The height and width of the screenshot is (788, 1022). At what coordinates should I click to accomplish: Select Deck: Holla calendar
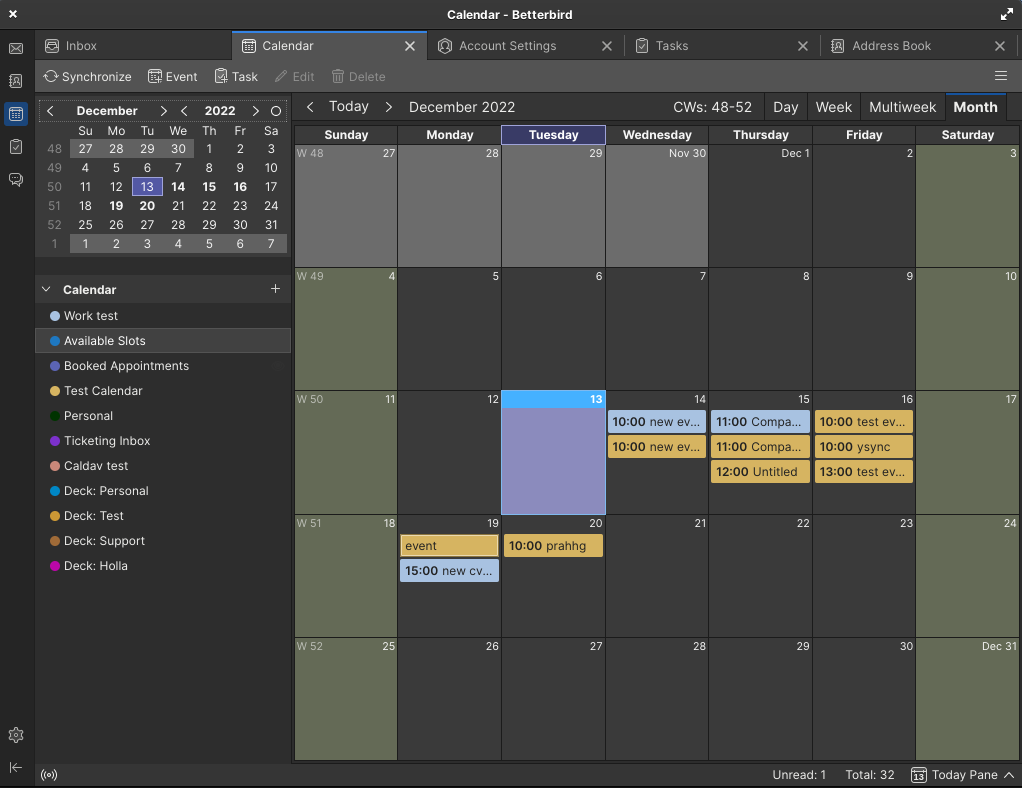pyautogui.click(x=163, y=566)
